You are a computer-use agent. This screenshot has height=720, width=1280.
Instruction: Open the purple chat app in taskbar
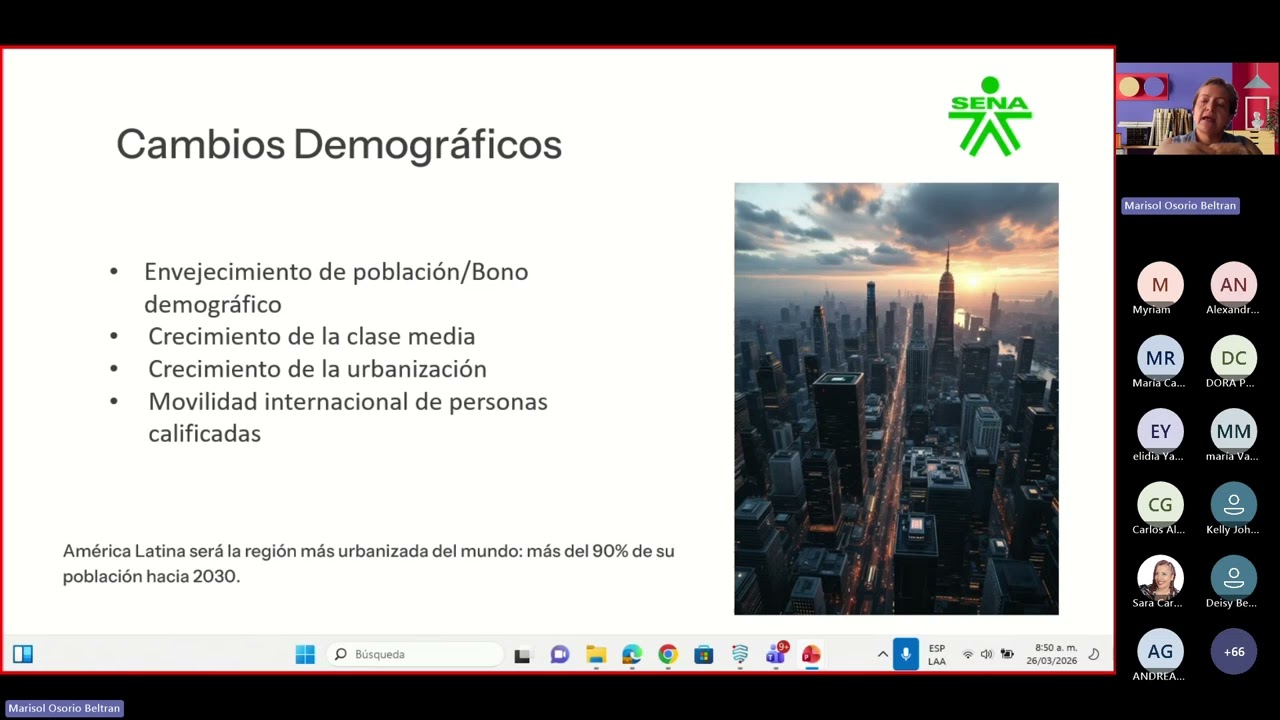tap(559, 655)
